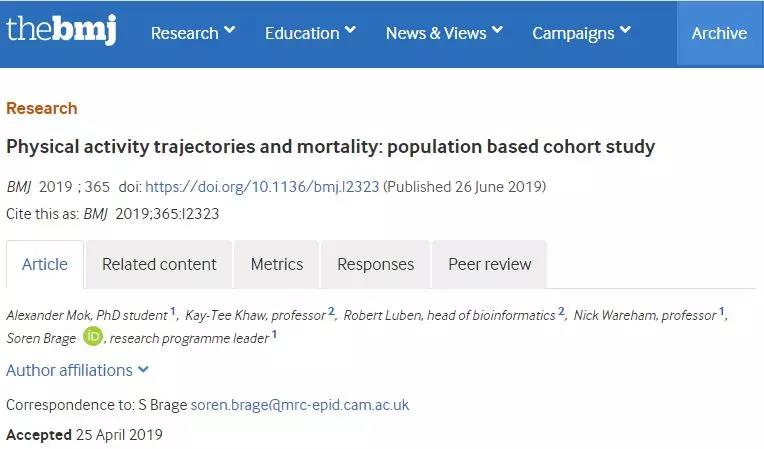Viewport: 764px width, 449px height.
Task: Switch to the Article tab
Action: click(45, 264)
